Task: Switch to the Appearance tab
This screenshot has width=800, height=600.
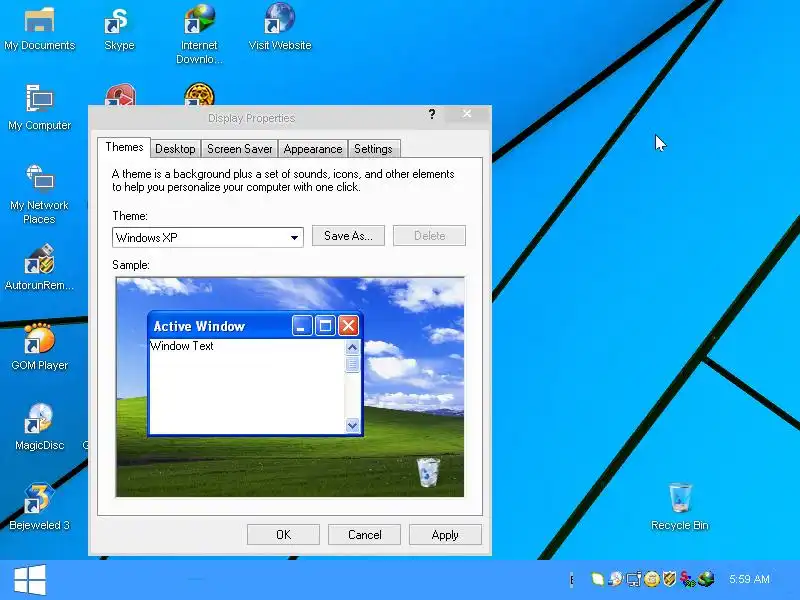Action: pyautogui.click(x=313, y=149)
